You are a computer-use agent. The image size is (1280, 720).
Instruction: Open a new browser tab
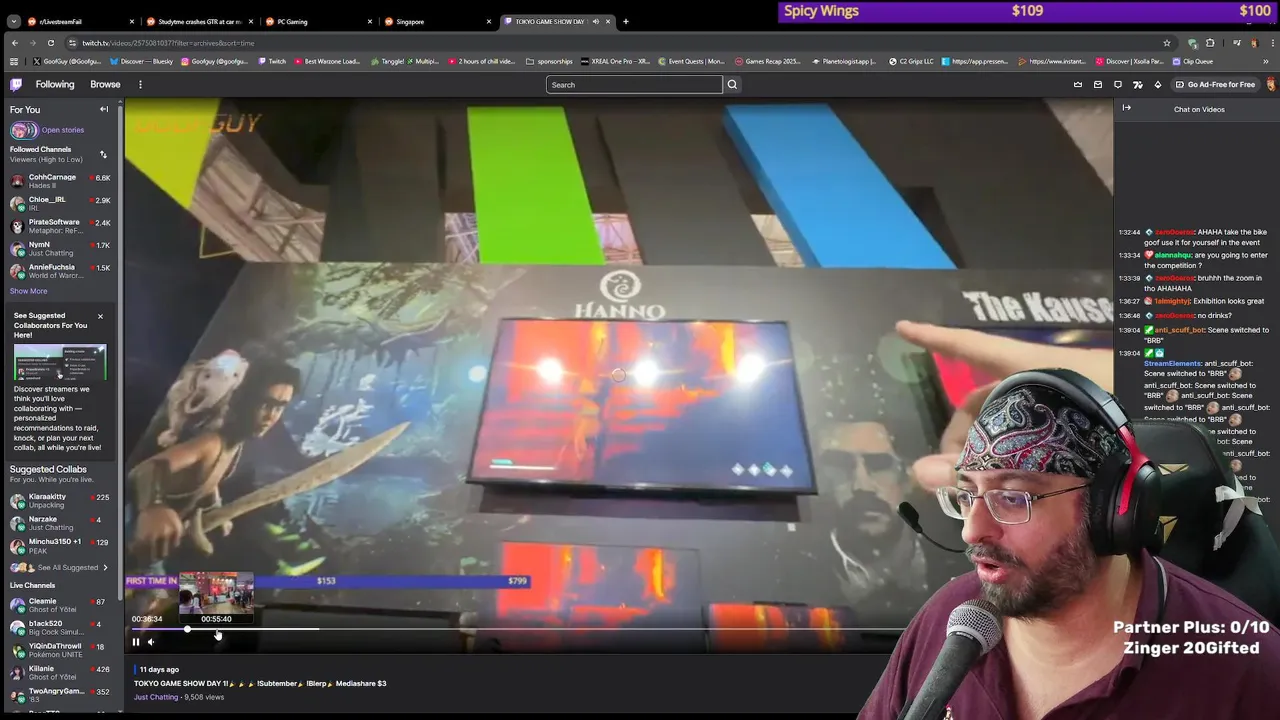click(x=625, y=21)
